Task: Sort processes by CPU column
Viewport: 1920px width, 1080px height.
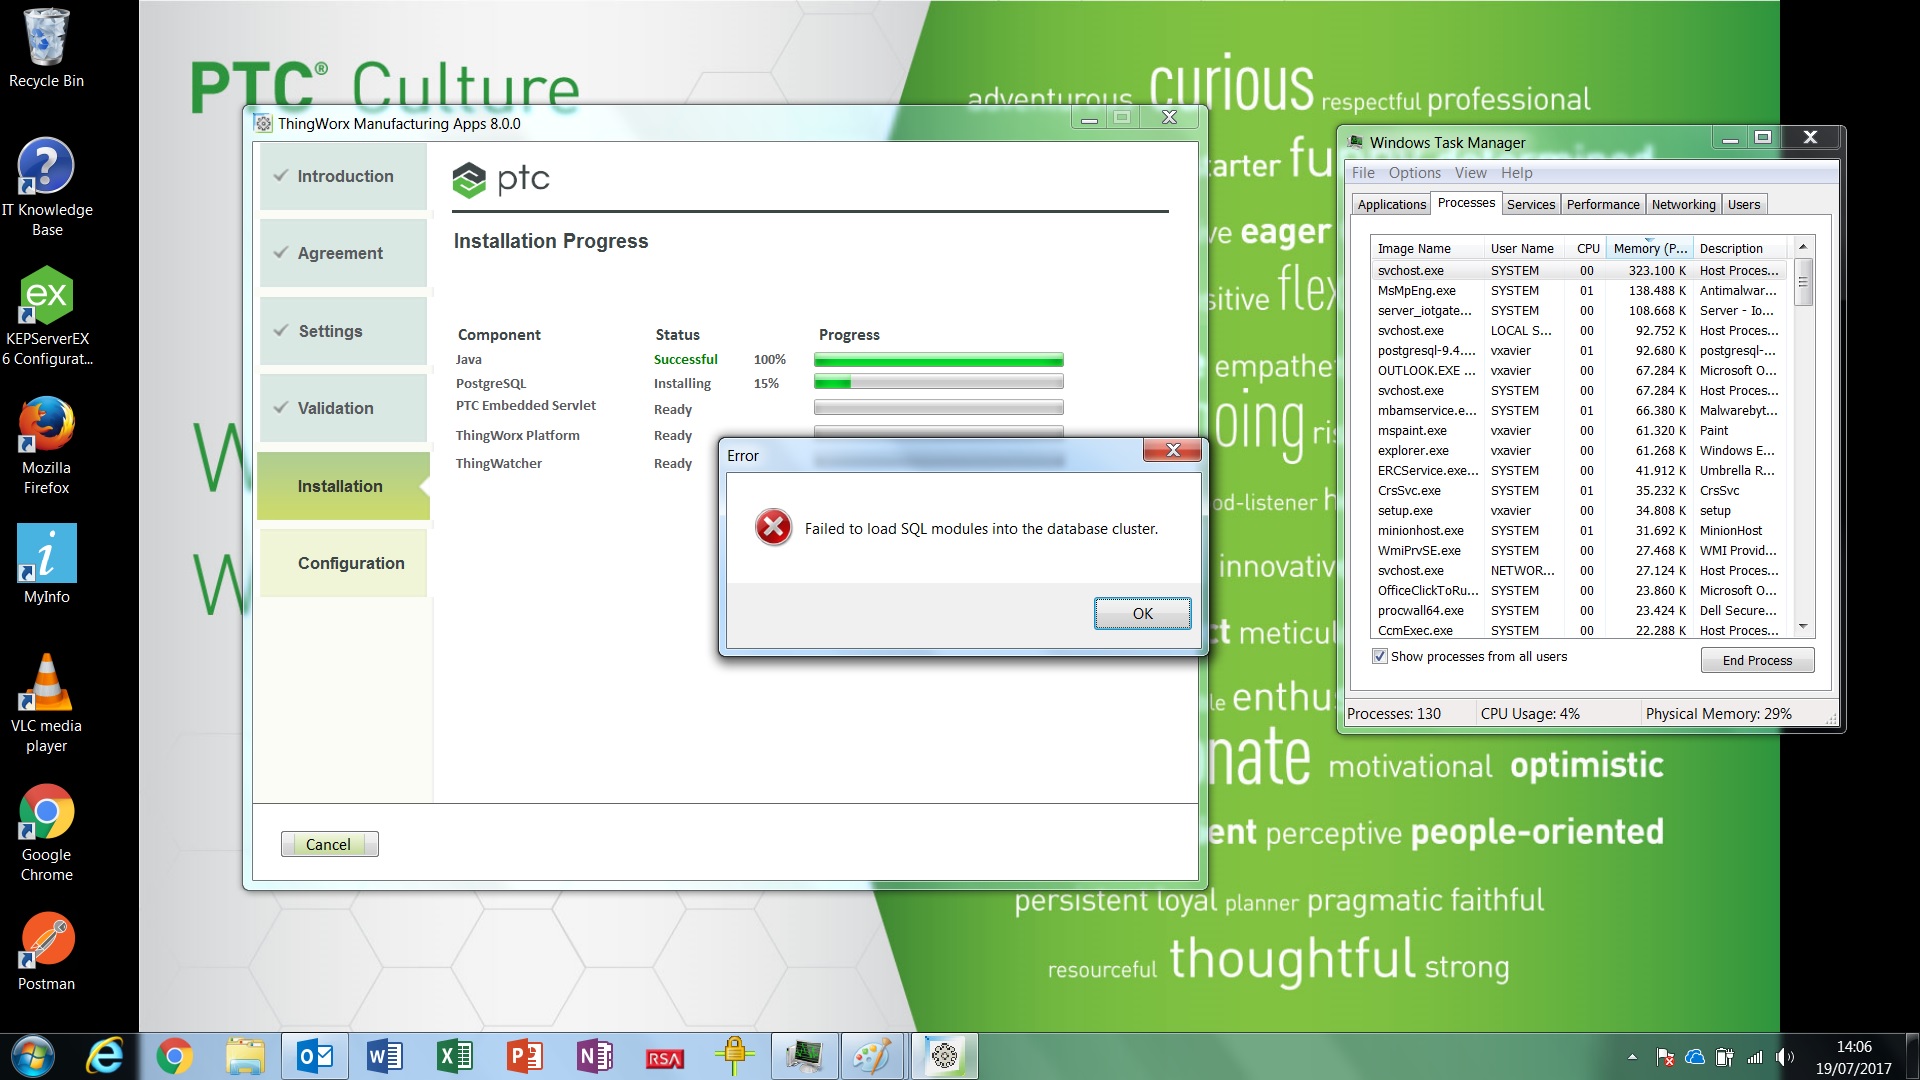Action: [1586, 248]
